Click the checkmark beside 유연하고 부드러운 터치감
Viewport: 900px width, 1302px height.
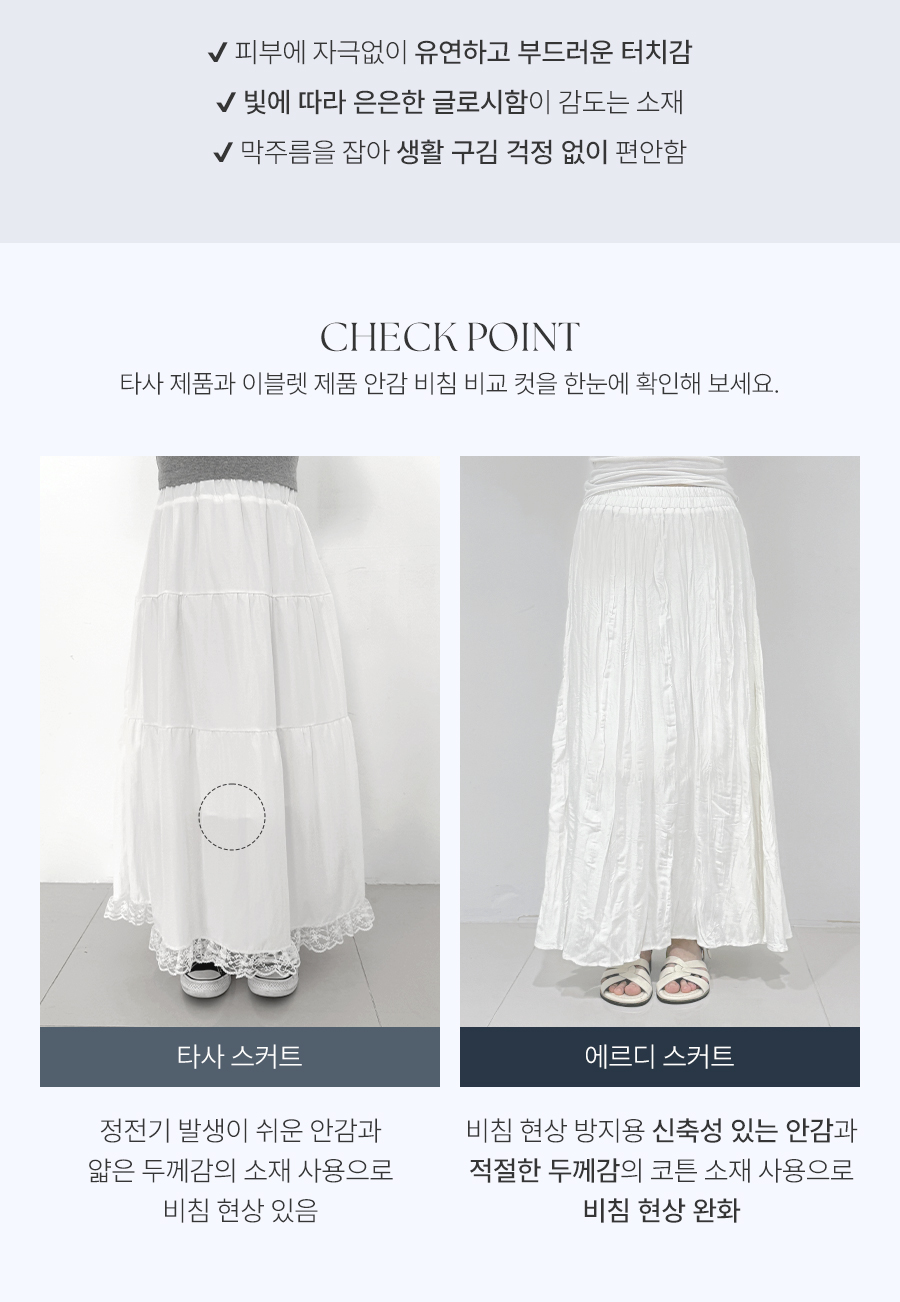click(x=217, y=52)
